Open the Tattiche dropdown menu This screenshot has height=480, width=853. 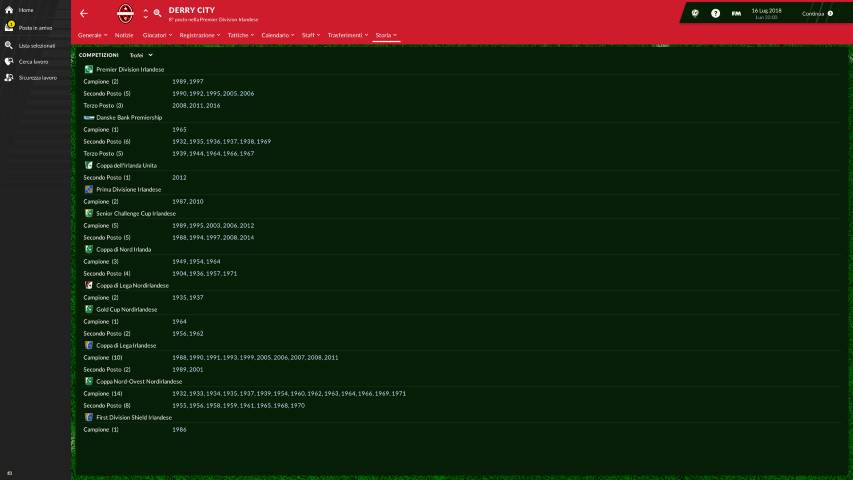(x=241, y=35)
